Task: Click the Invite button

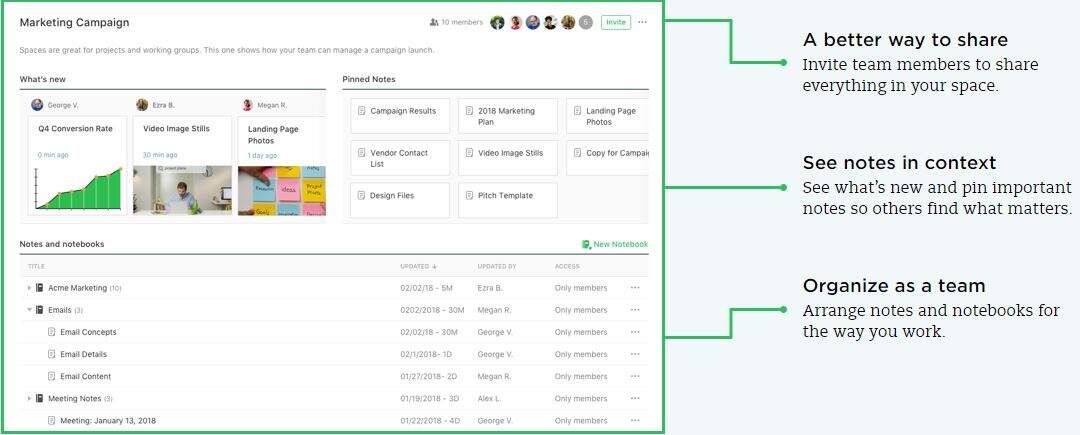Action: tap(615, 22)
